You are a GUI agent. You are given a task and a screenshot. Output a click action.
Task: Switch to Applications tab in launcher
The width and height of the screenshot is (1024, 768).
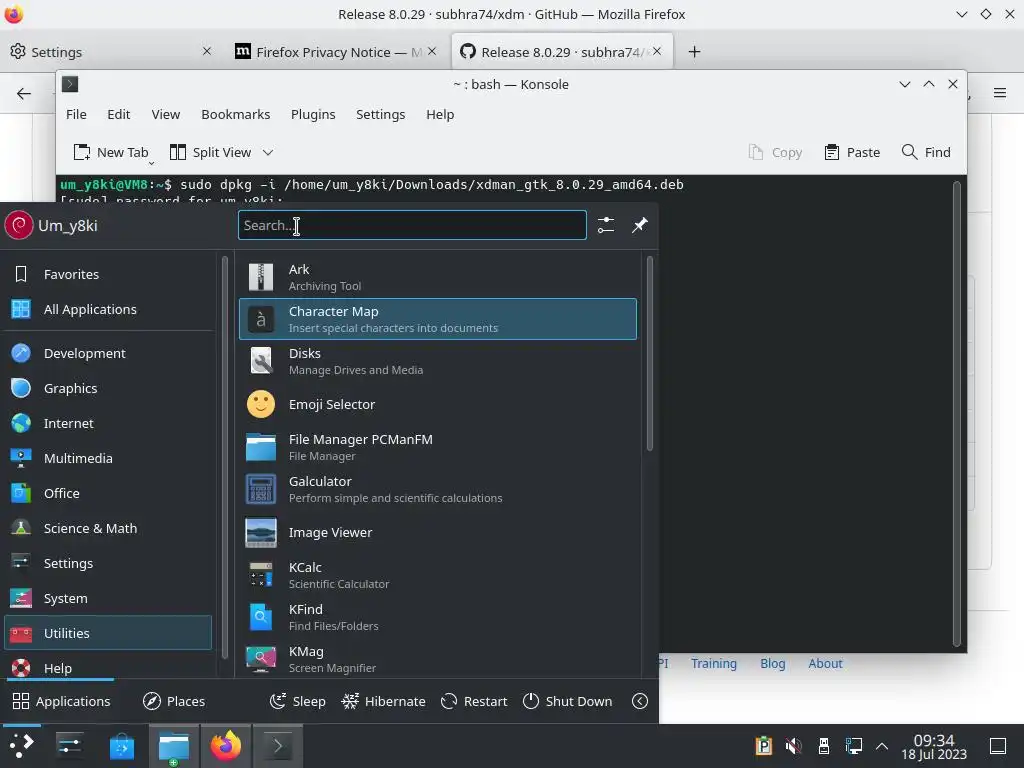pos(61,701)
